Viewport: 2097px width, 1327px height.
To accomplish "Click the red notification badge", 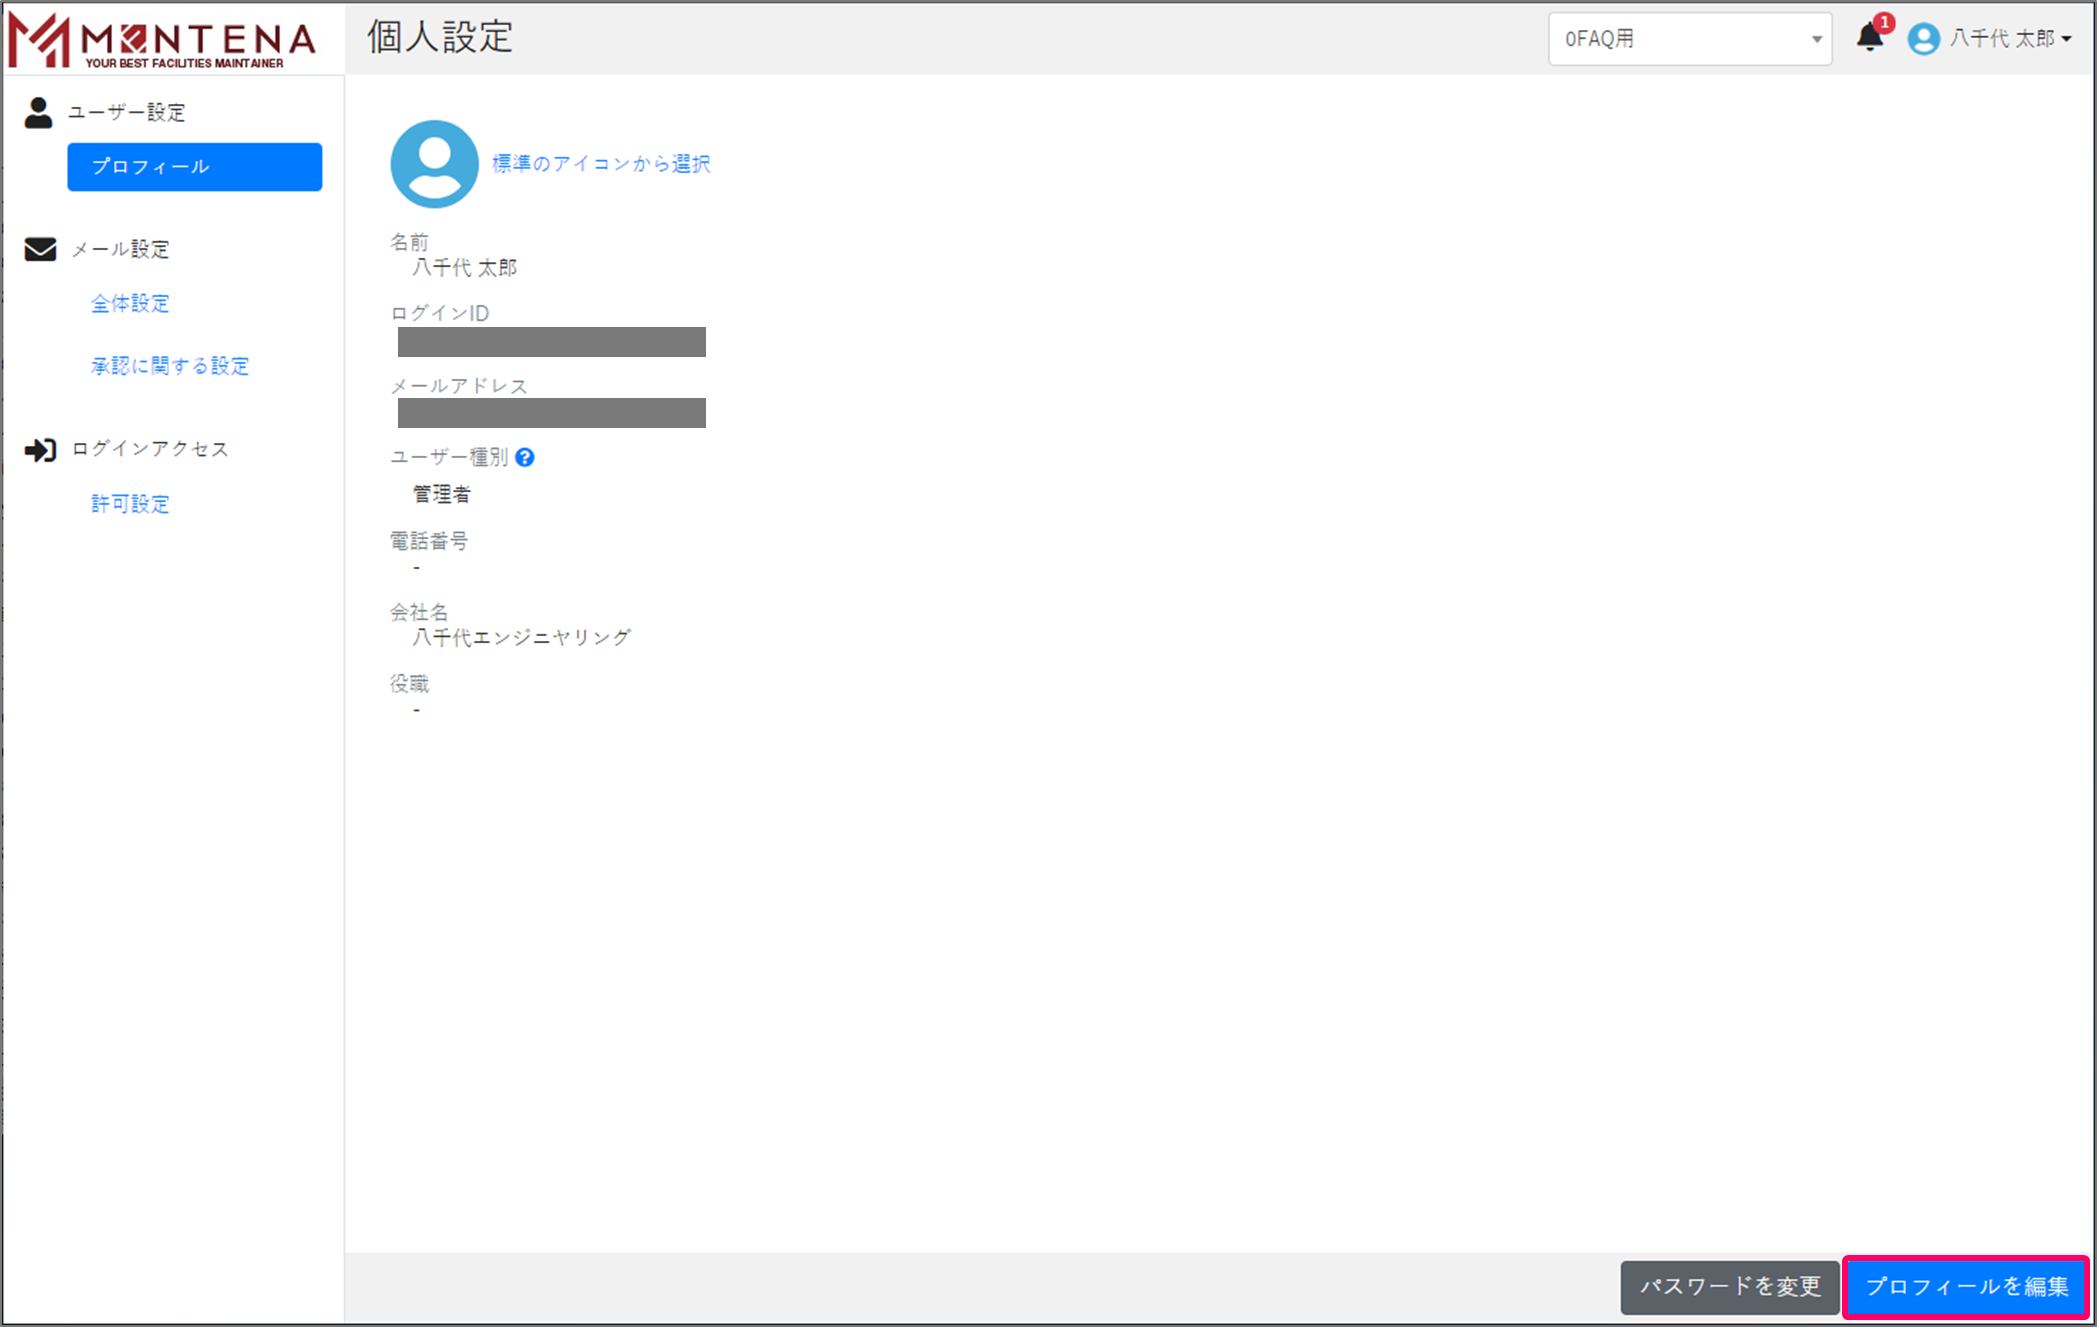I will [1884, 22].
